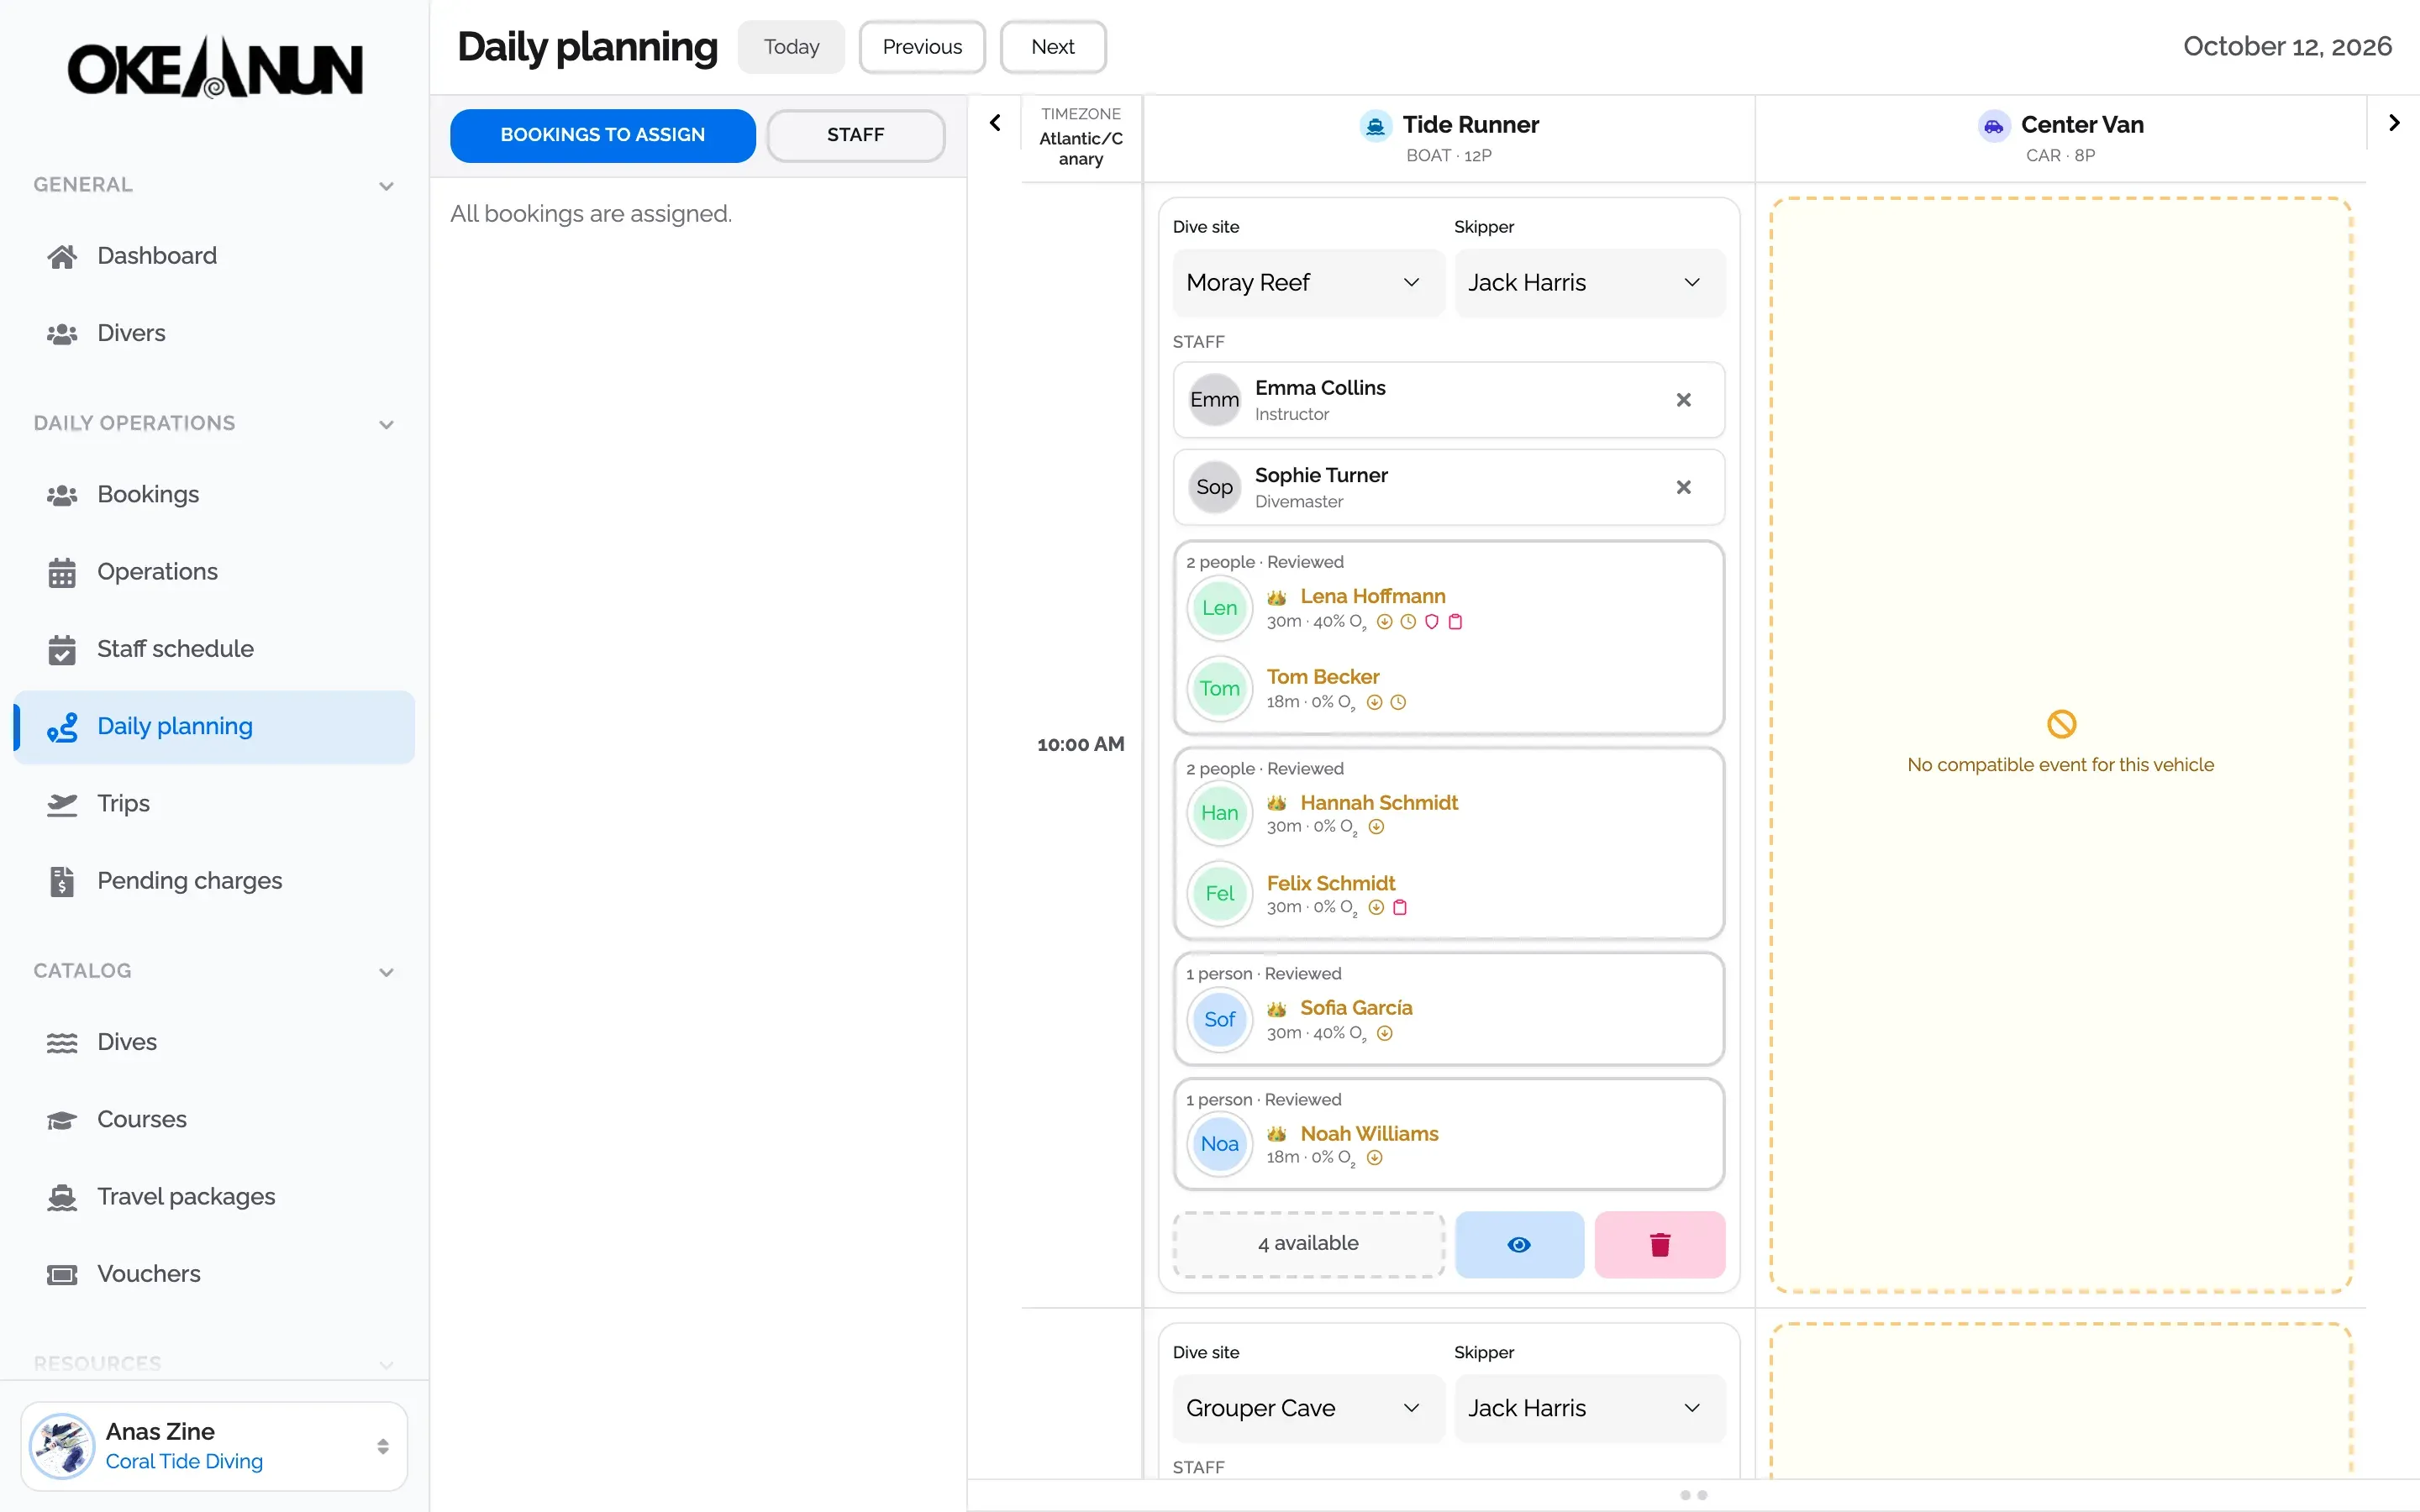
Task: Open the Dashboard page
Action: point(214,256)
